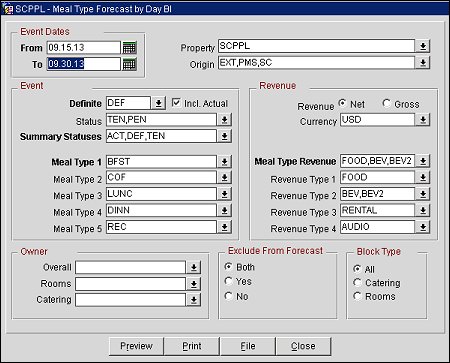Open the Definite status dropdown
Screen dimensions: 450x363
click(x=158, y=103)
